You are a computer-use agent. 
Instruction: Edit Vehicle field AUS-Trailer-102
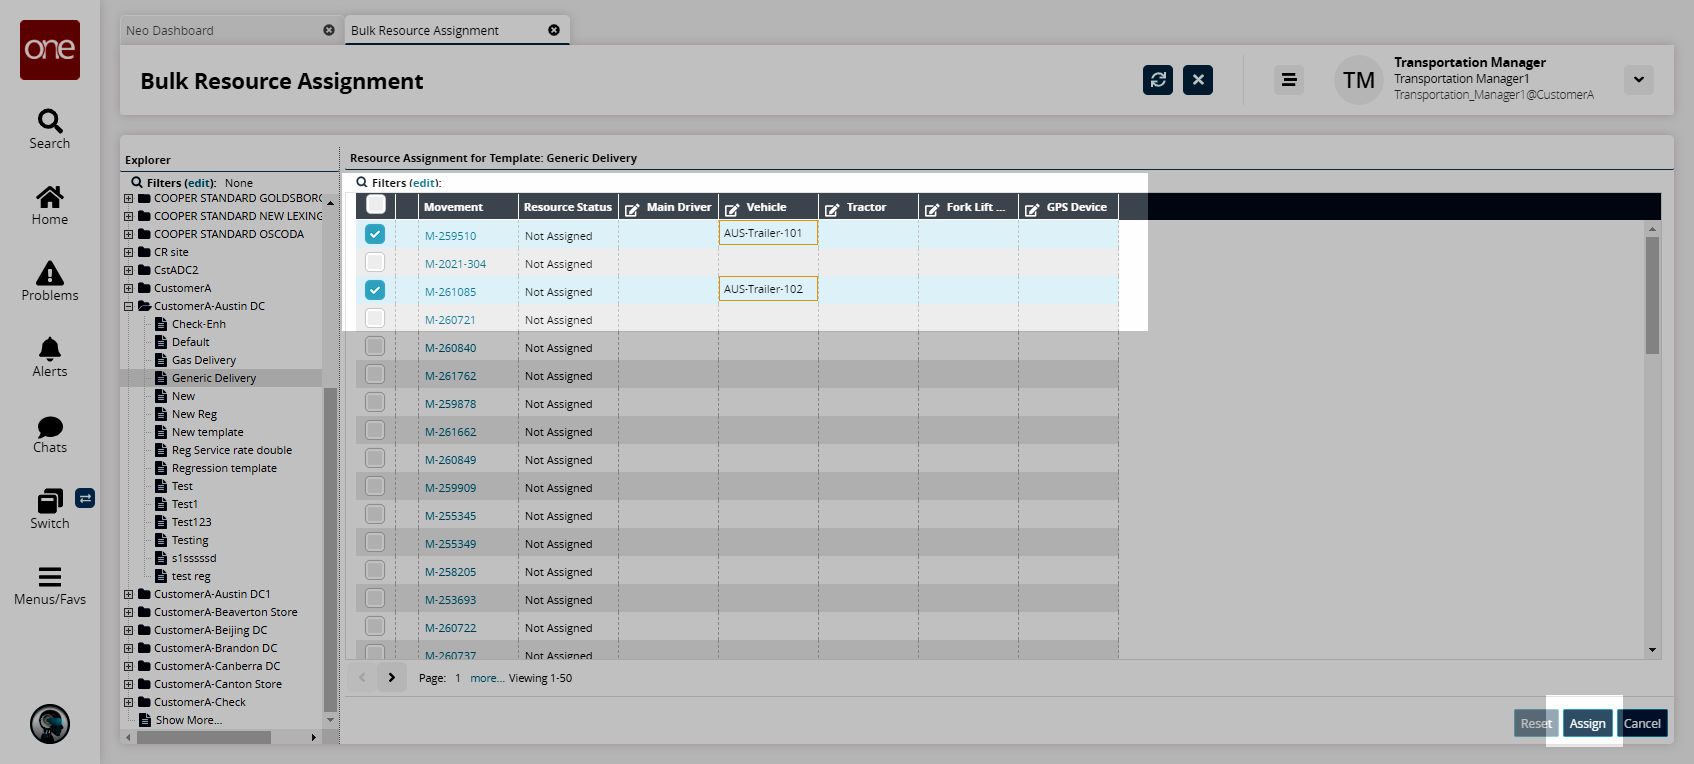[x=768, y=289]
